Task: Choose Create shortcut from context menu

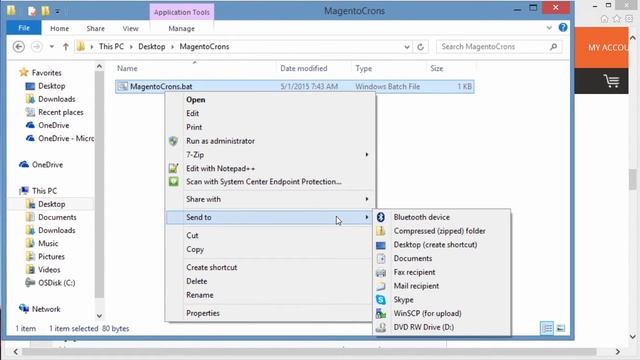Action: [x=211, y=267]
